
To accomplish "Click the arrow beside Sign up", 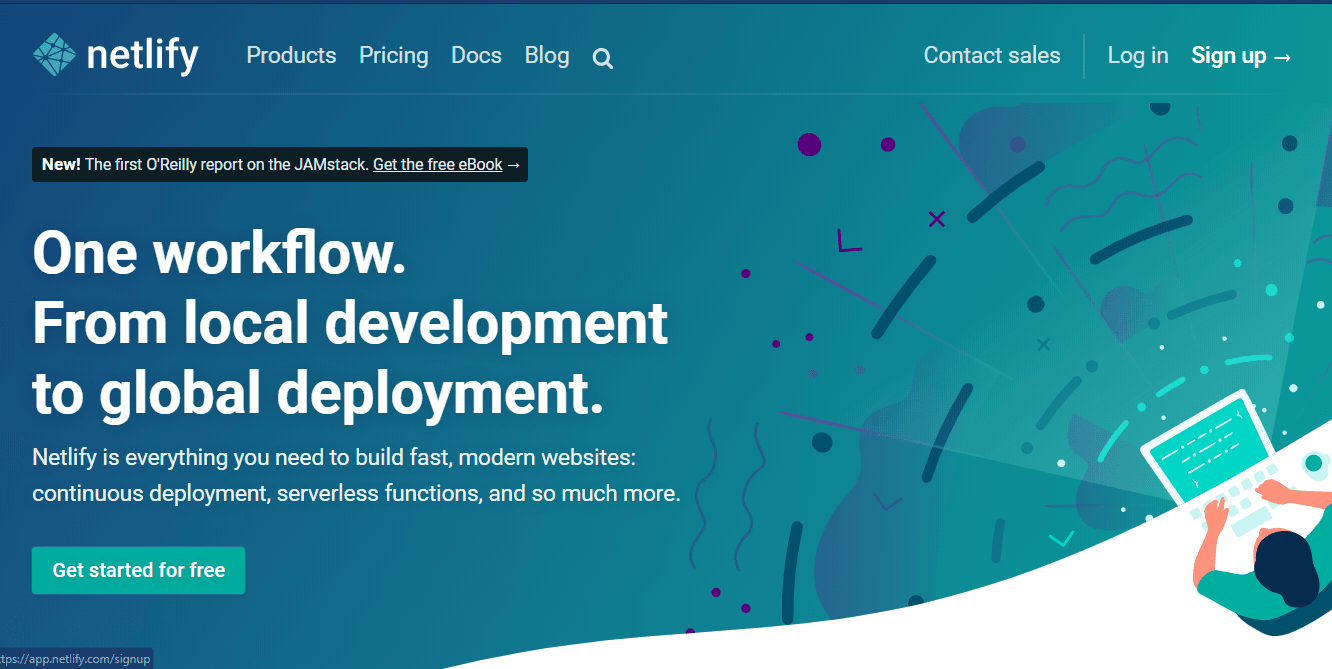I will pyautogui.click(x=1283, y=57).
